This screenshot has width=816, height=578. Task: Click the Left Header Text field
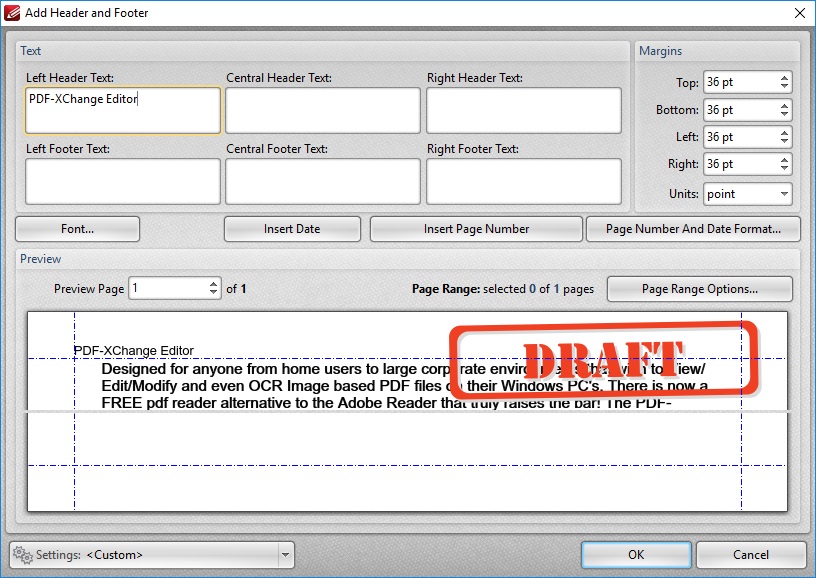pyautogui.click(x=120, y=110)
